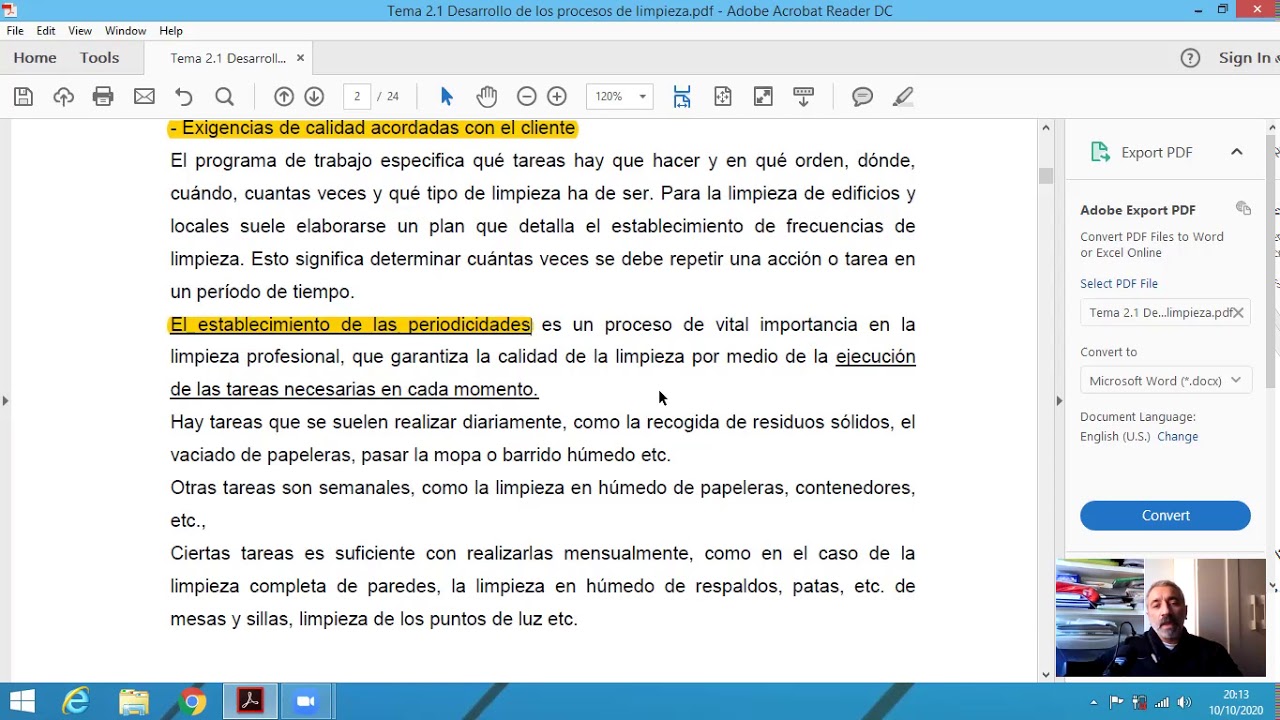Screen dimensions: 1280x720
Task: Click the Change document language link
Action: (x=1177, y=437)
